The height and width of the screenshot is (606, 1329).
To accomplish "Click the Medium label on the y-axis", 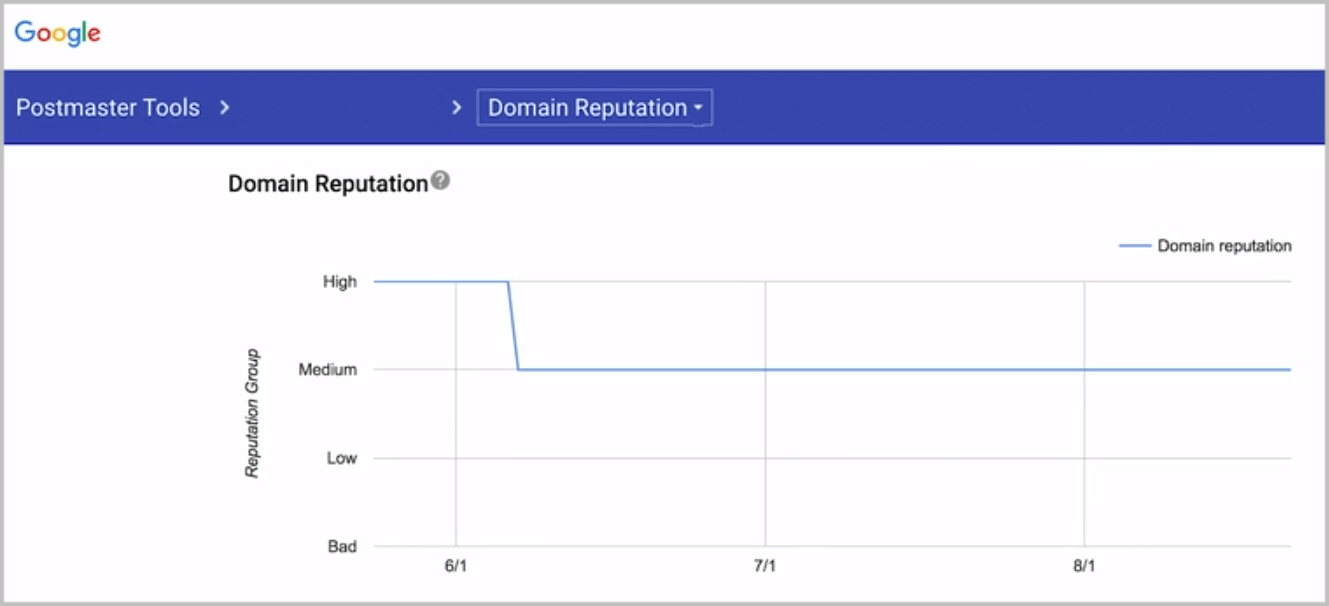I will tap(330, 369).
